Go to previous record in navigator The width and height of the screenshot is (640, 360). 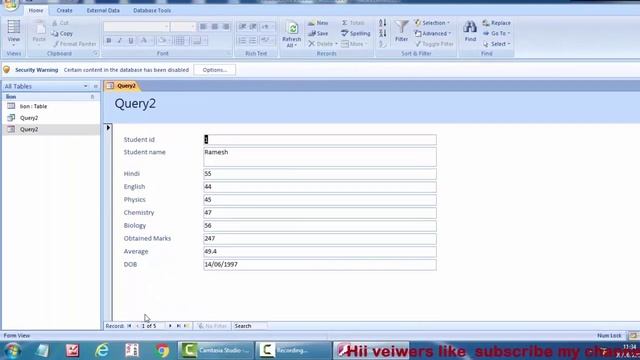(x=137, y=326)
